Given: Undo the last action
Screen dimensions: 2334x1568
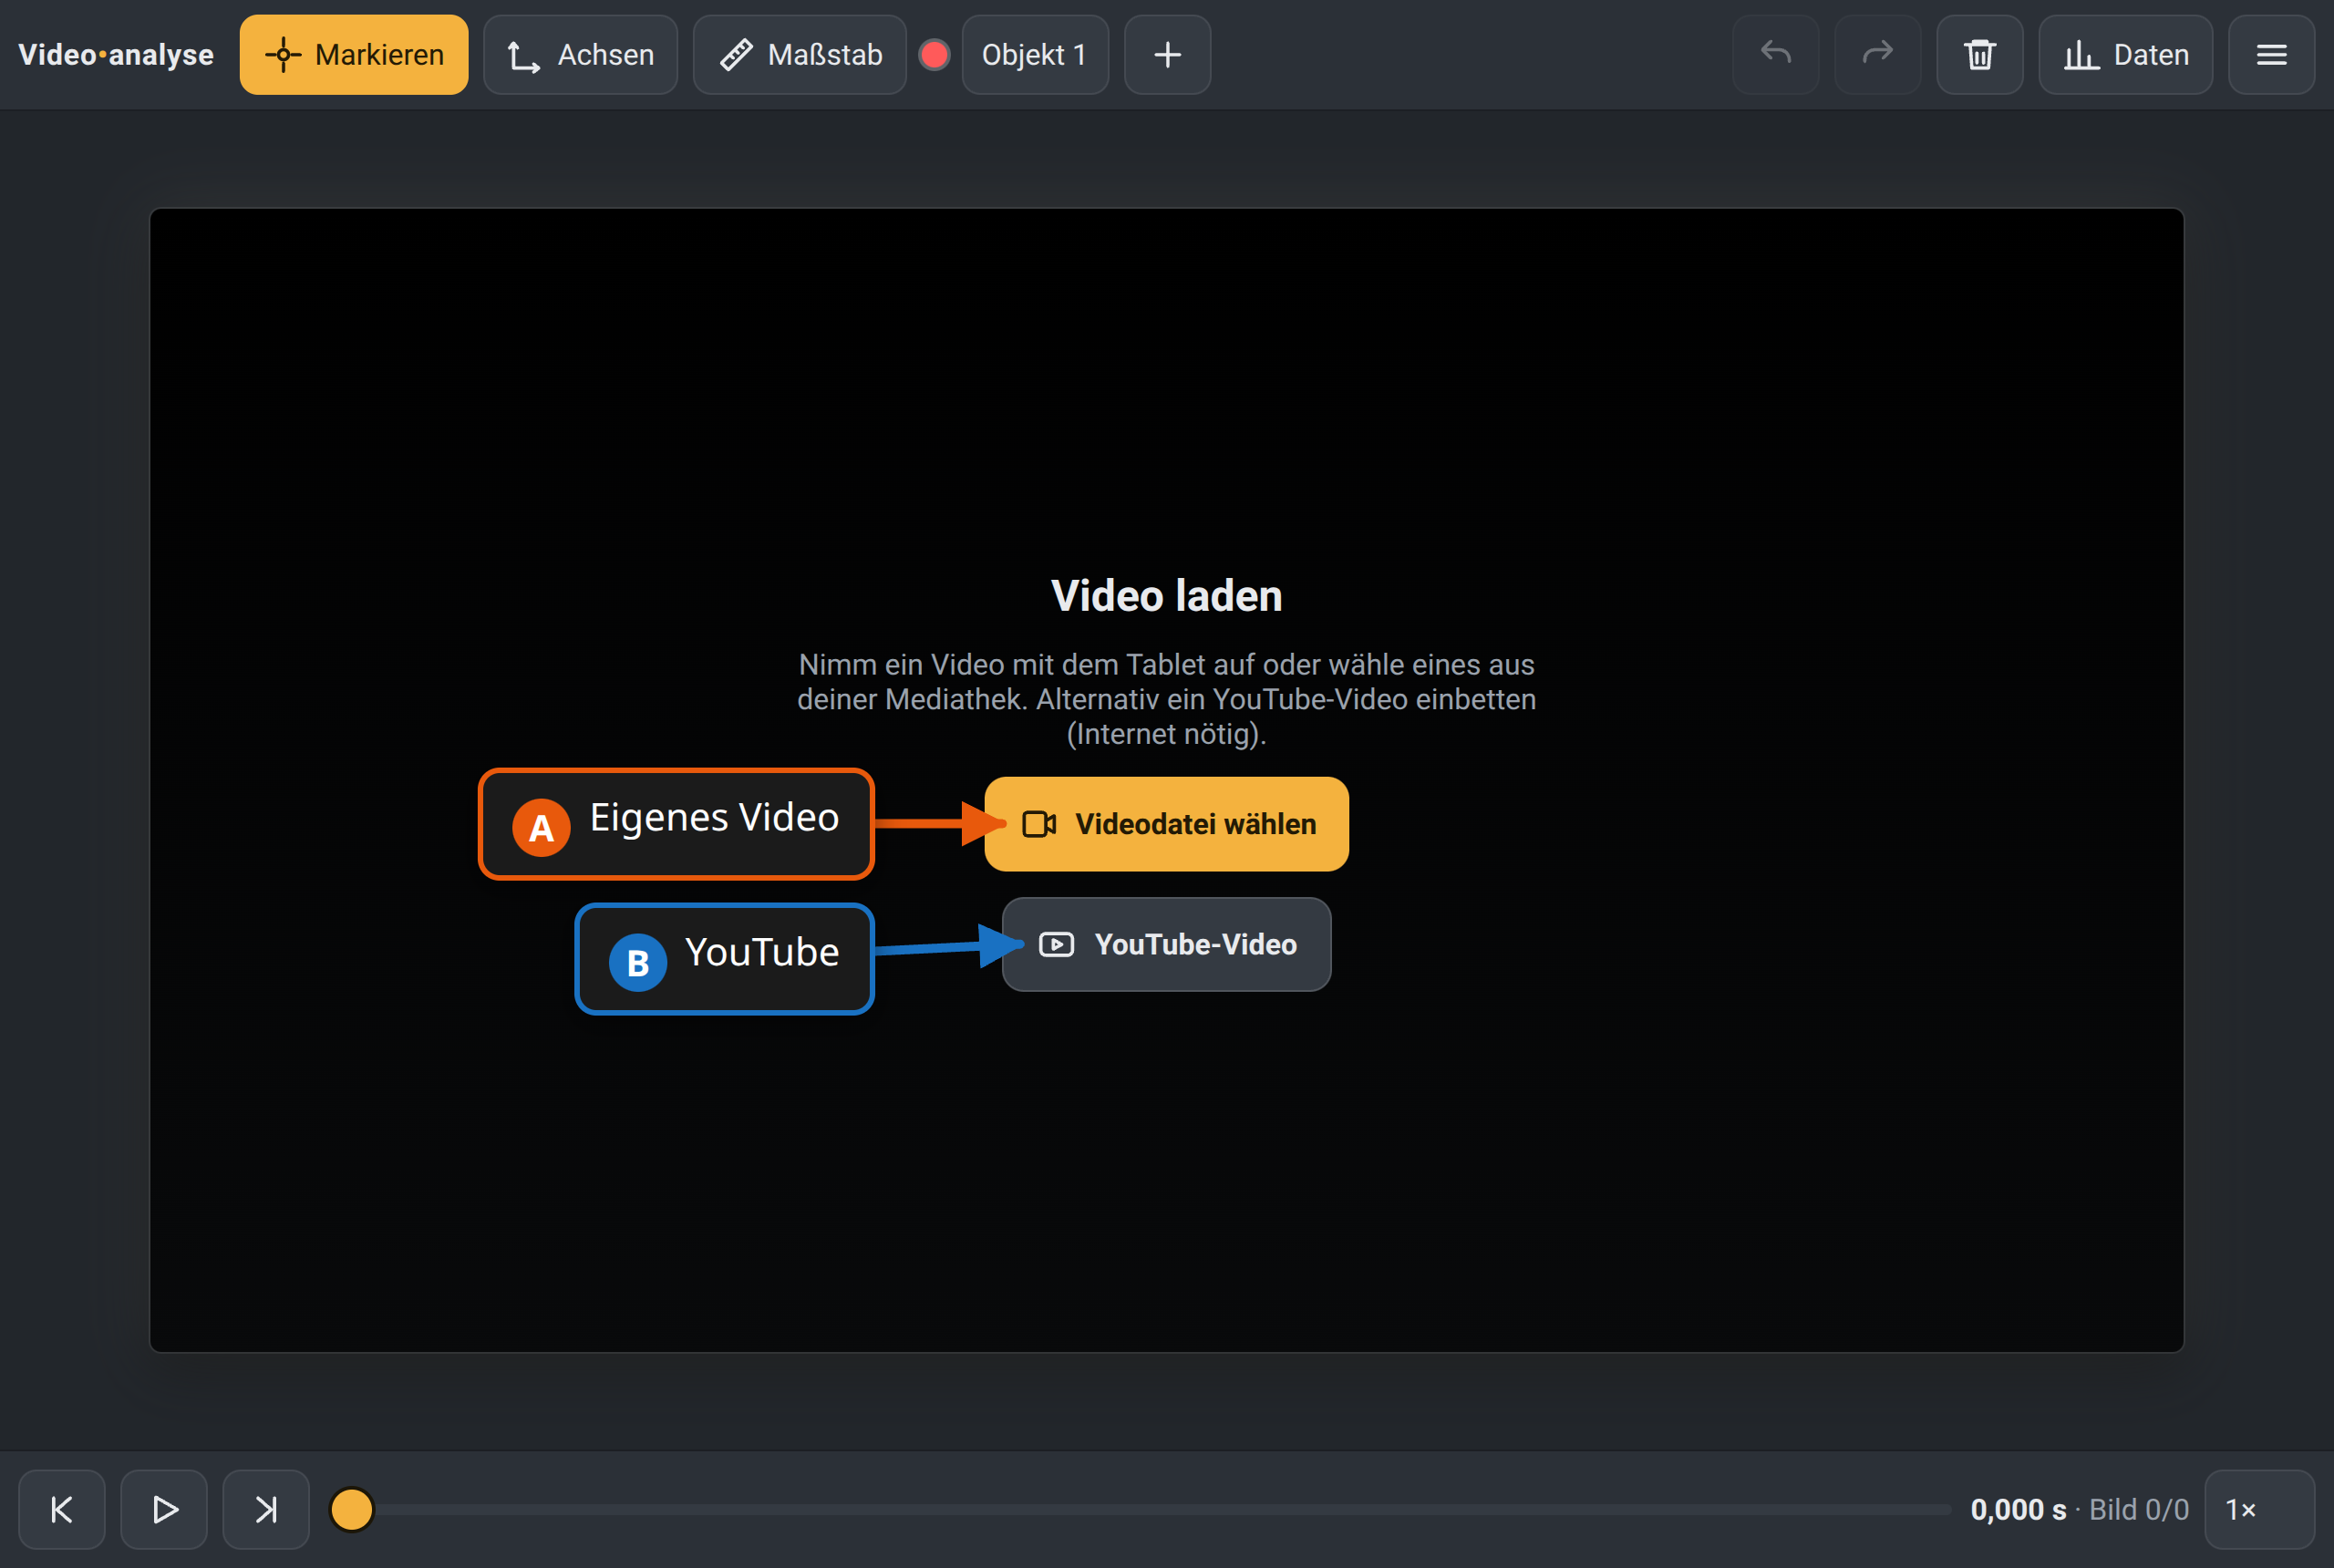Looking at the screenshot, I should coord(1776,55).
